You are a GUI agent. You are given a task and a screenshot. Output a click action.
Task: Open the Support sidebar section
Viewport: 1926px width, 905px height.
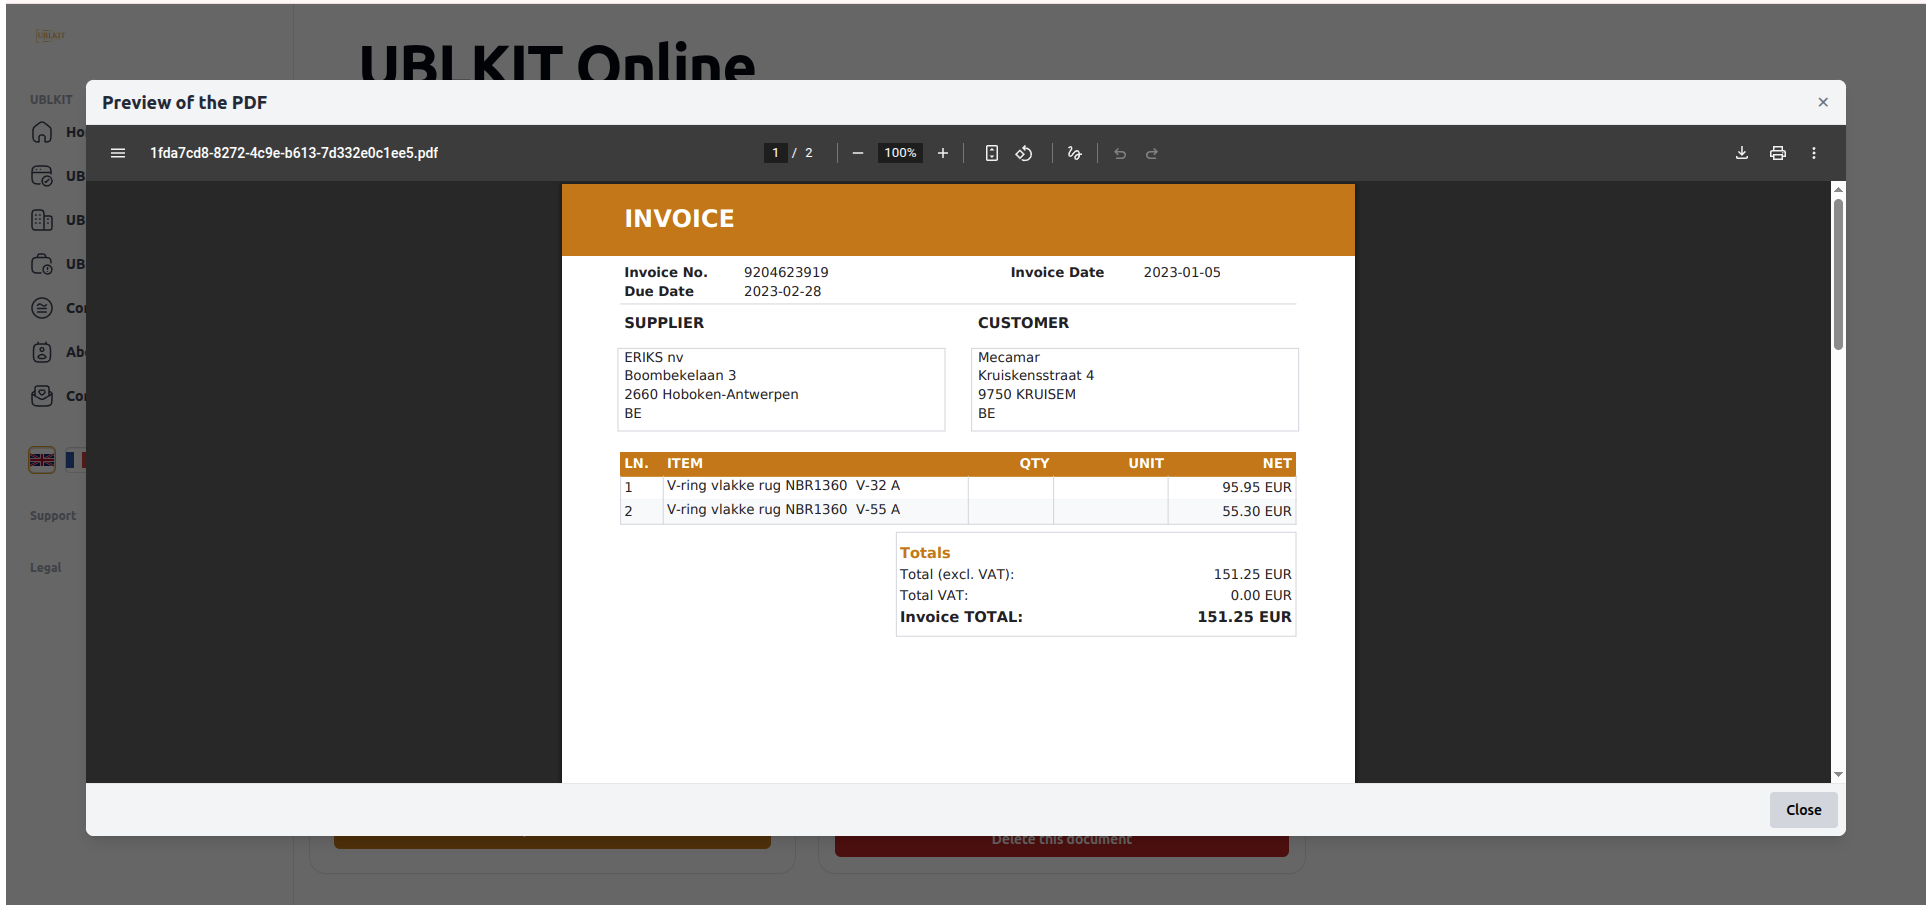point(53,516)
